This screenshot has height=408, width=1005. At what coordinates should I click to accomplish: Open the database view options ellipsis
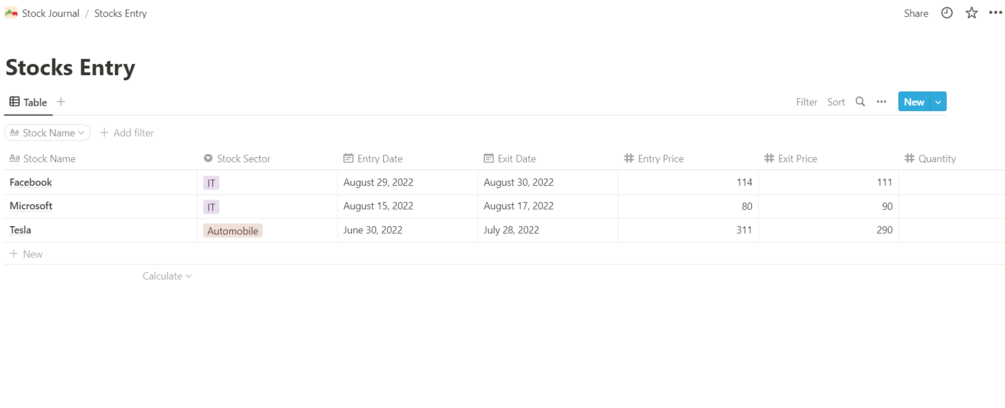click(881, 102)
